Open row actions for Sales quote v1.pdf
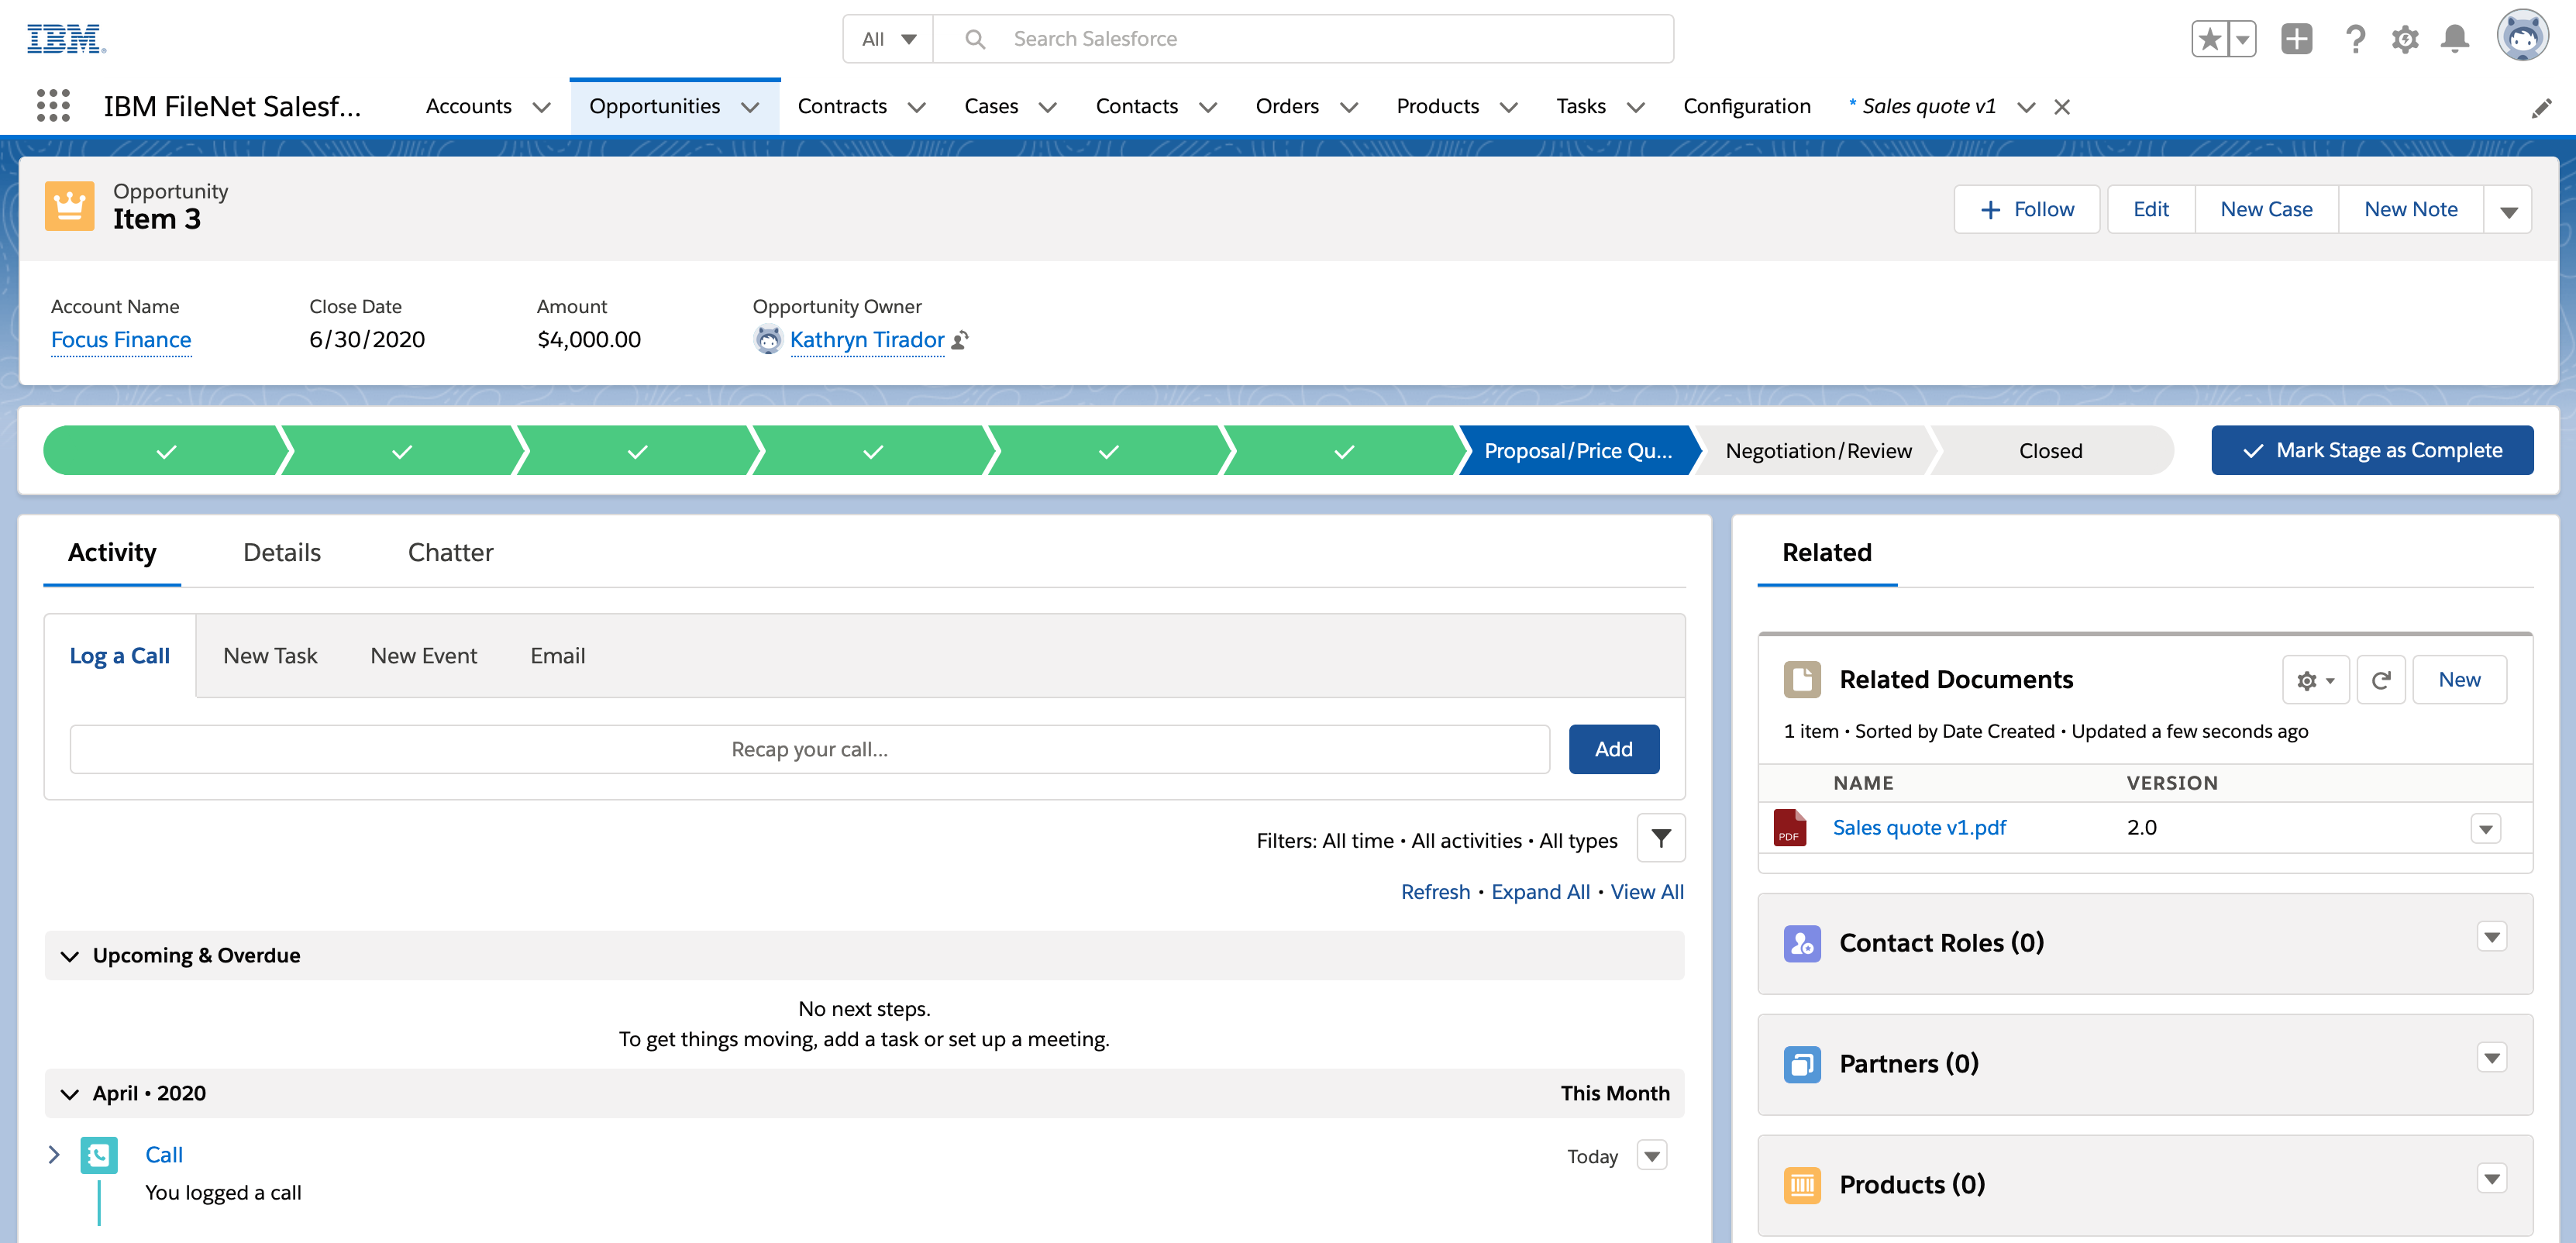2576x1243 pixels. (x=2486, y=828)
